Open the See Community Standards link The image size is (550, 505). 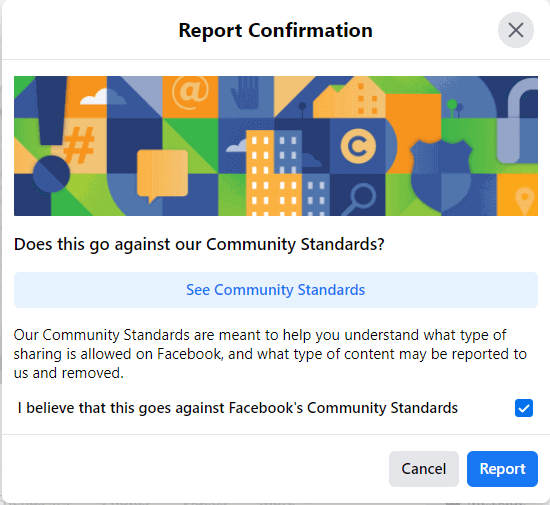coord(276,290)
